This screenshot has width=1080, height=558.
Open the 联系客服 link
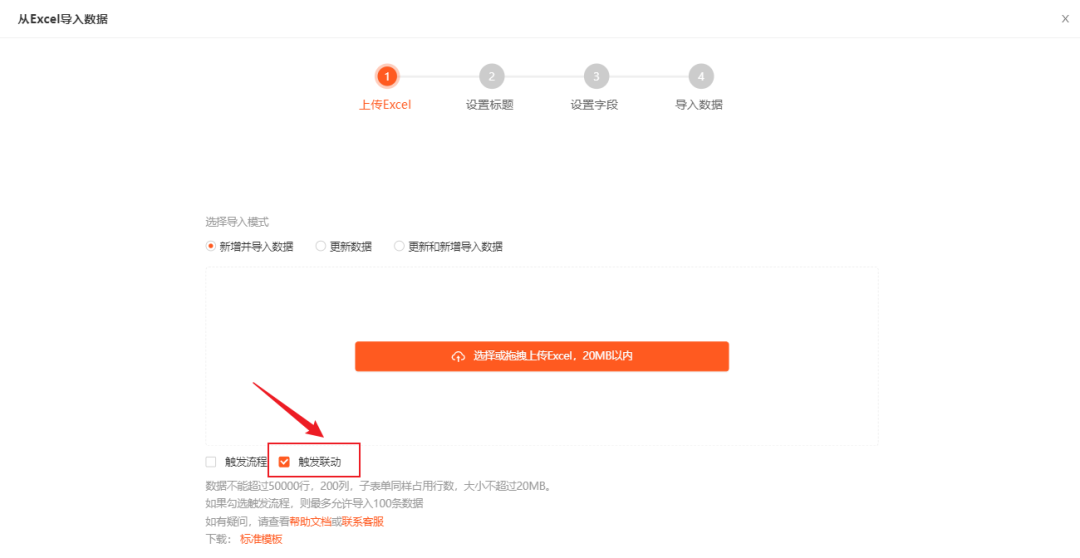(x=362, y=521)
